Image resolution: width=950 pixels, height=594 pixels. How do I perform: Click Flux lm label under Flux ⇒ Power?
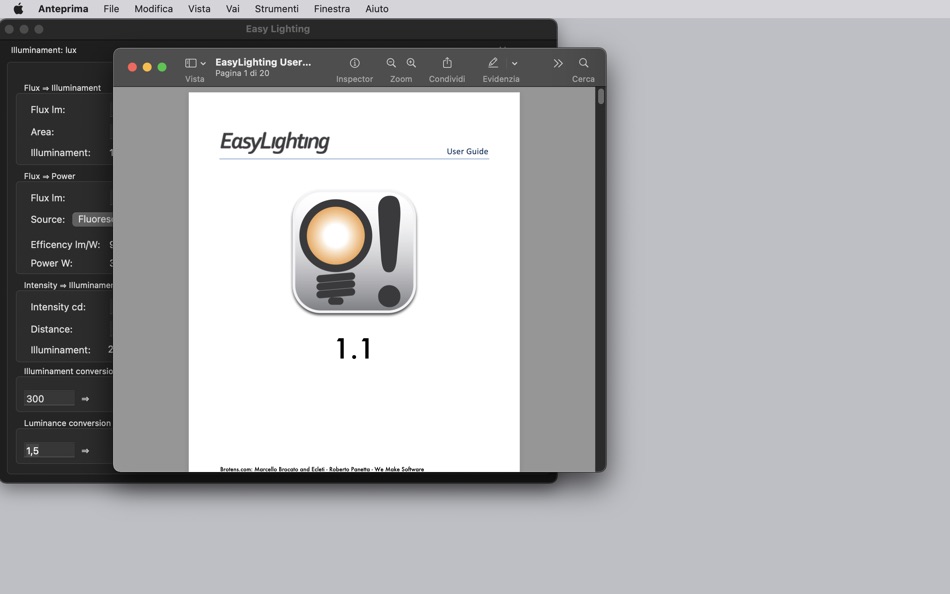48,198
